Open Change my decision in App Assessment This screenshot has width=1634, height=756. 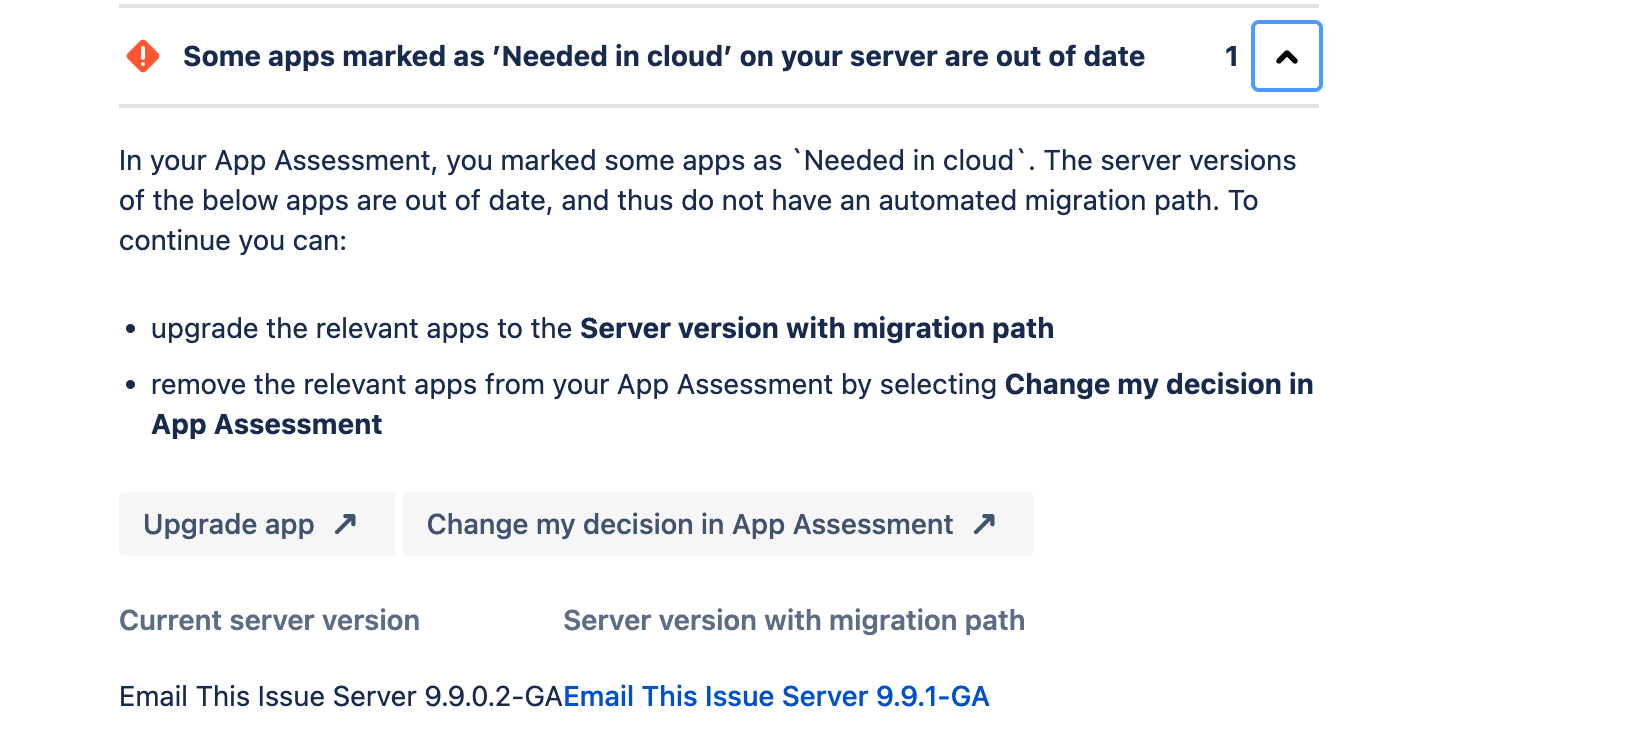click(690, 524)
